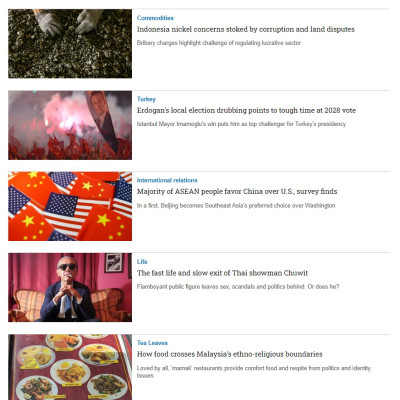
Task: Open the Commodities category link
Action: (x=155, y=18)
